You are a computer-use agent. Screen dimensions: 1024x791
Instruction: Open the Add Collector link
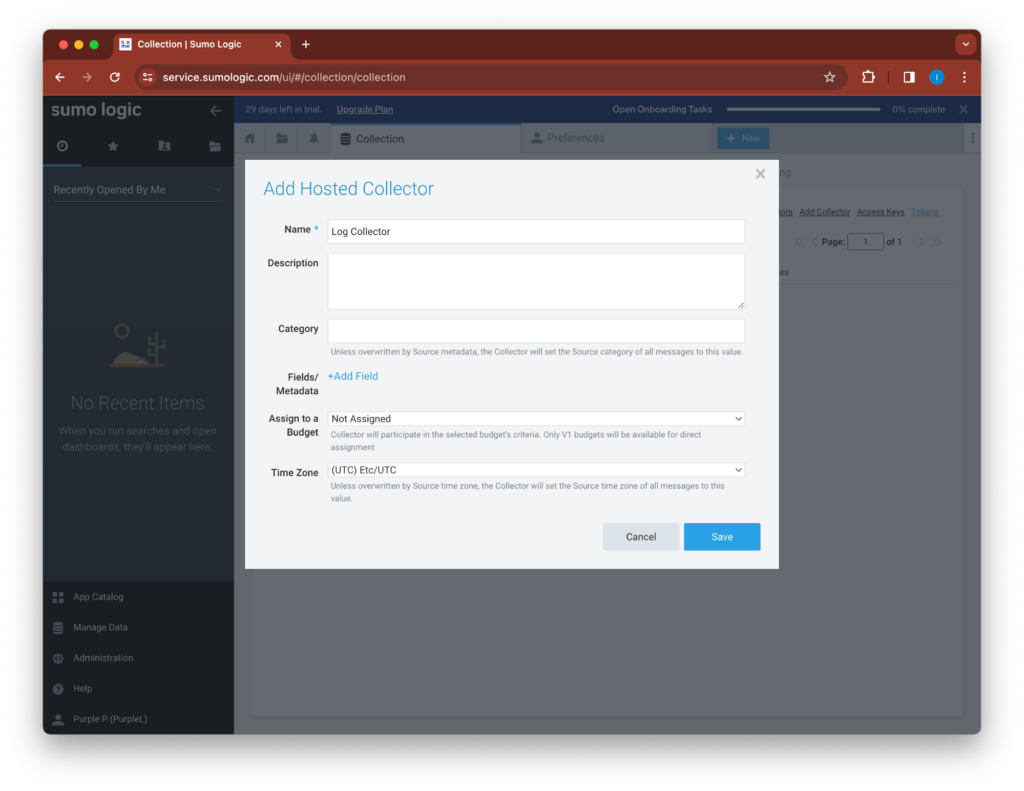pos(824,212)
